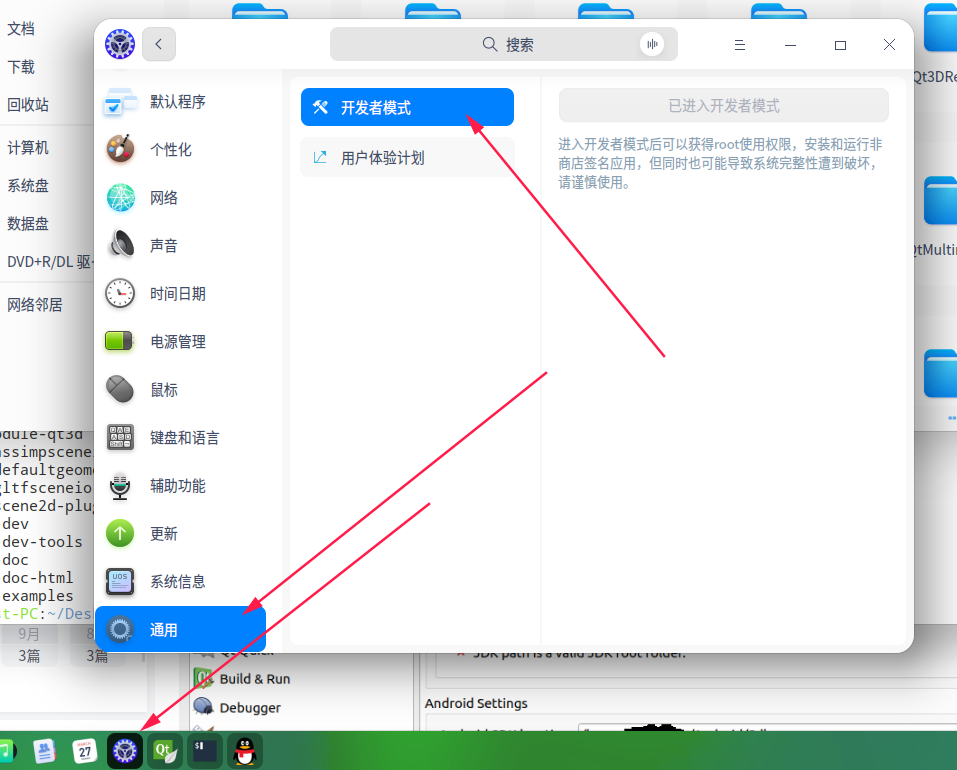957x770 pixels.
Task: Open QQ from the taskbar
Action: point(243,750)
